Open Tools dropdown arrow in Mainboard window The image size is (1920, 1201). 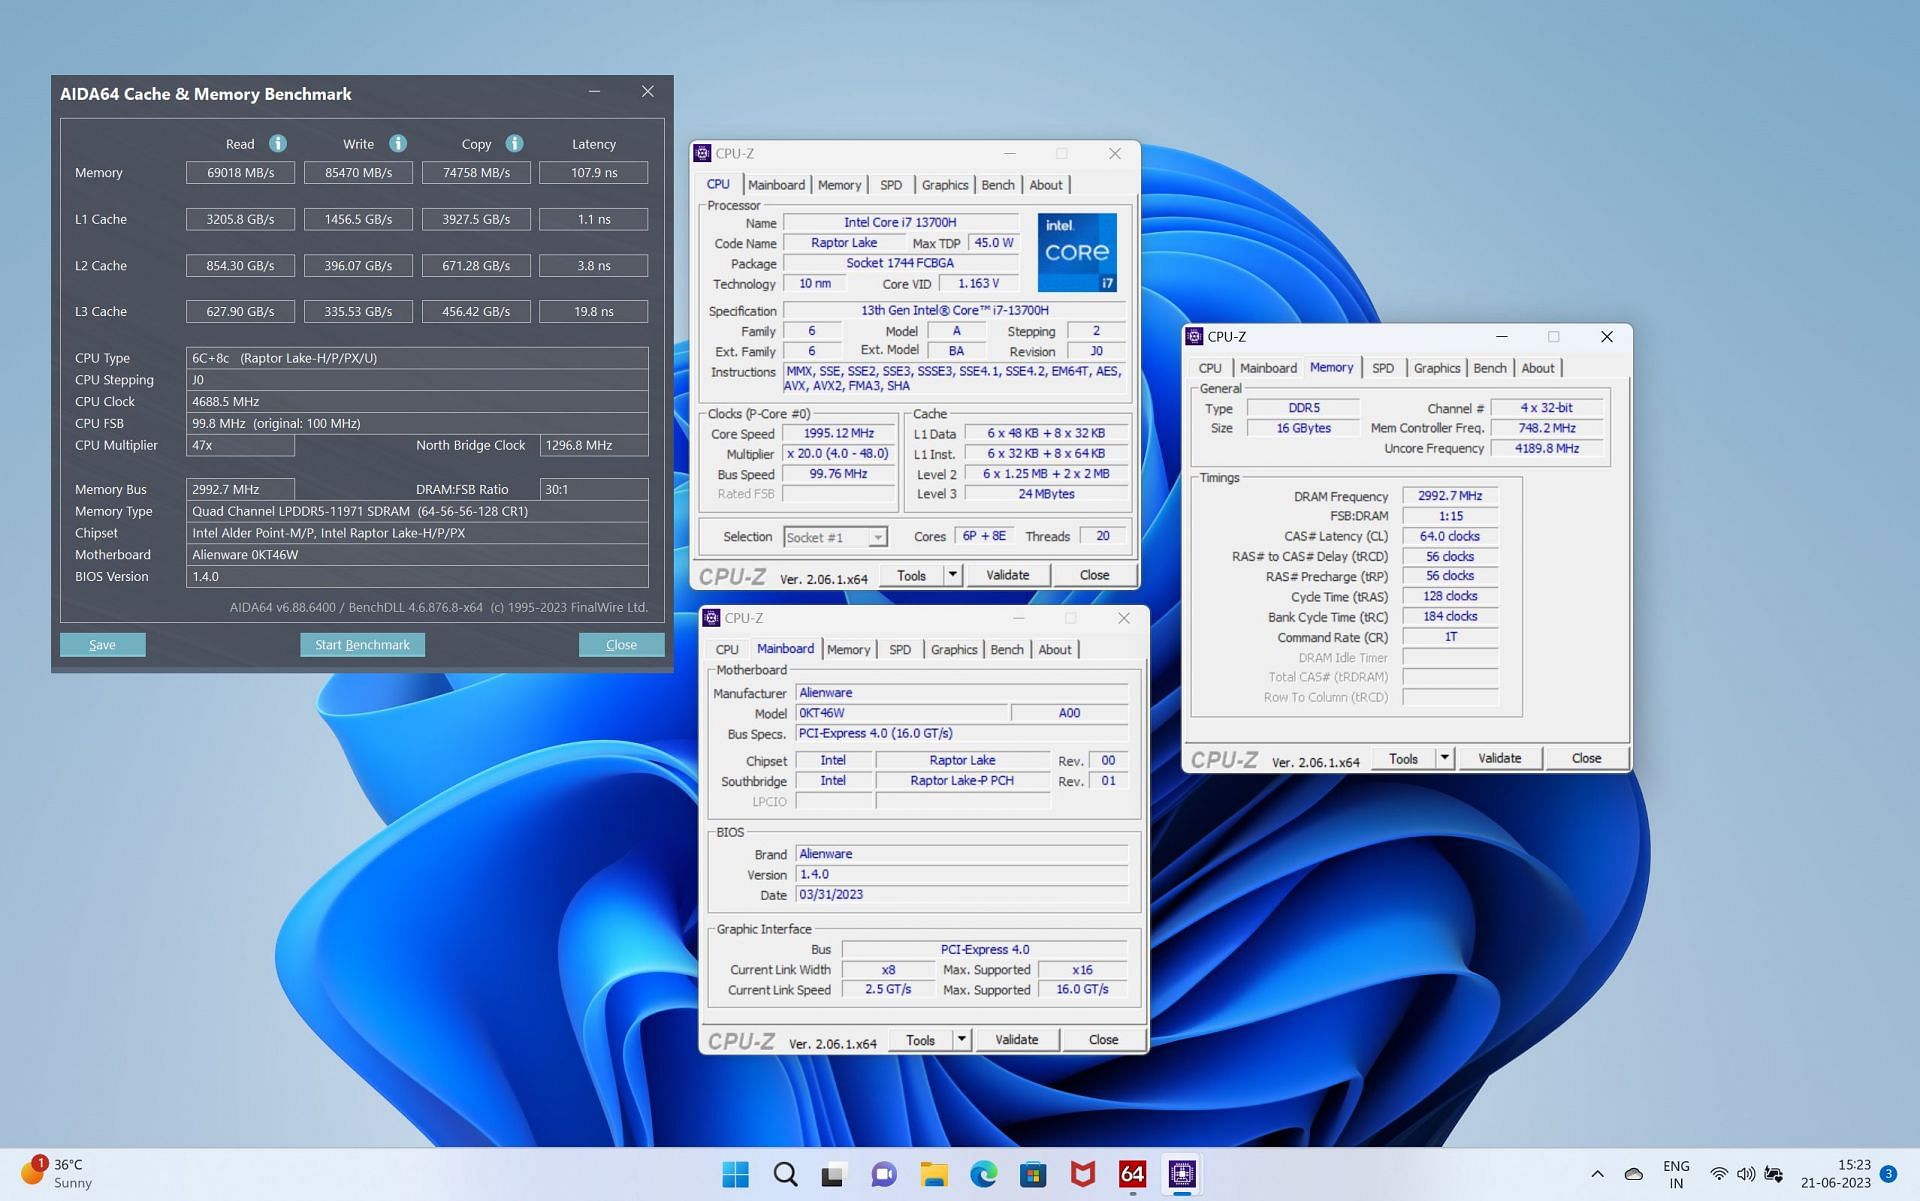(x=962, y=1040)
